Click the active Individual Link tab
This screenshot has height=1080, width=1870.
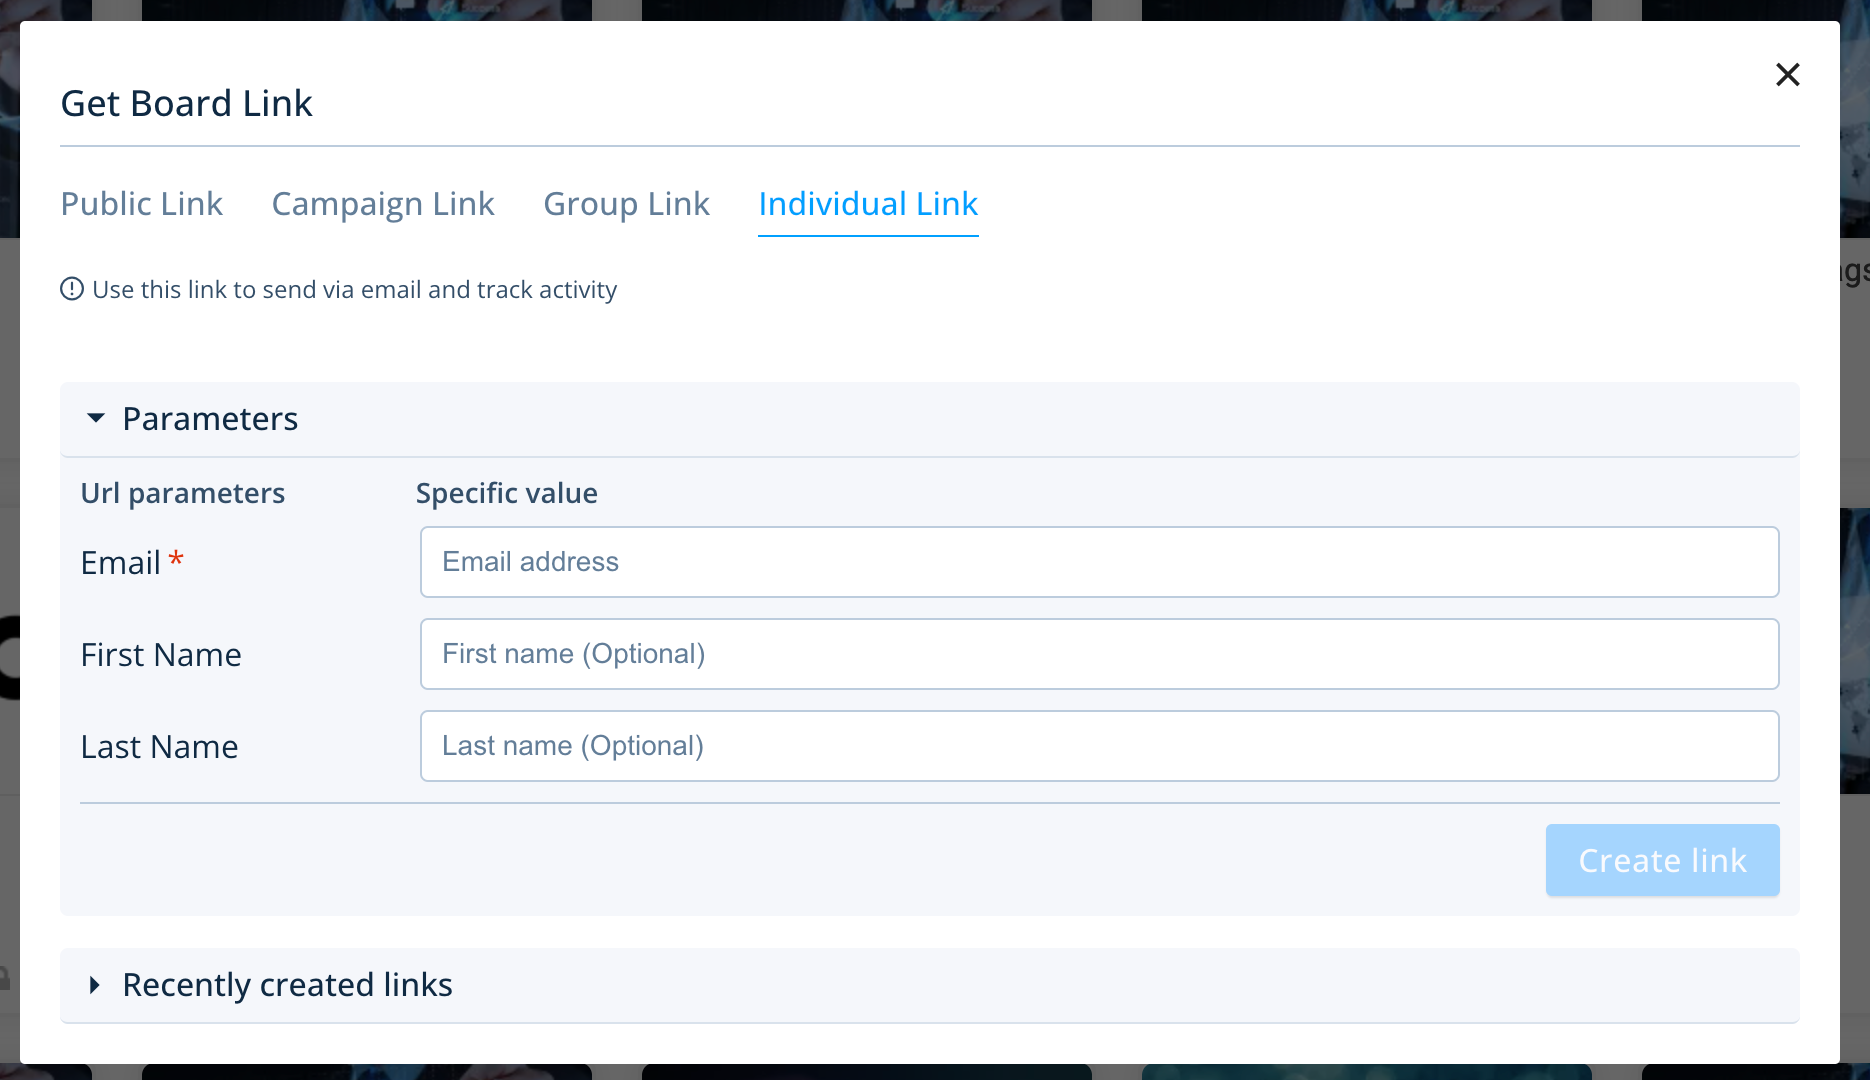867,204
